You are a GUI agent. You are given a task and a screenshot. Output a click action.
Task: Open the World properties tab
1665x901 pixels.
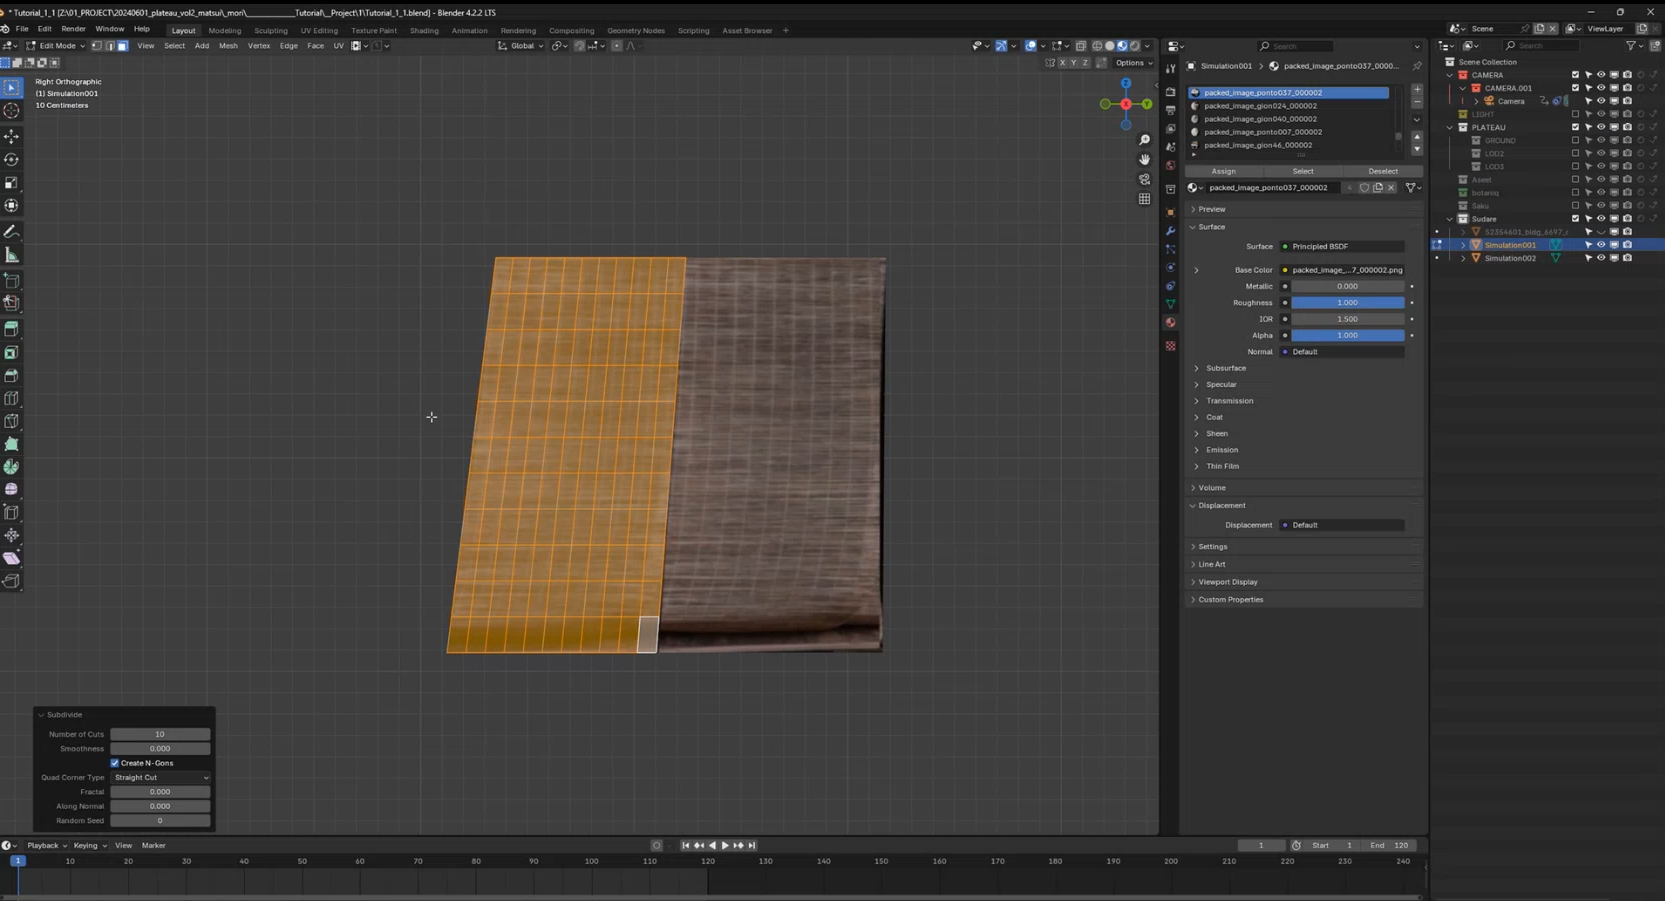click(x=1170, y=166)
